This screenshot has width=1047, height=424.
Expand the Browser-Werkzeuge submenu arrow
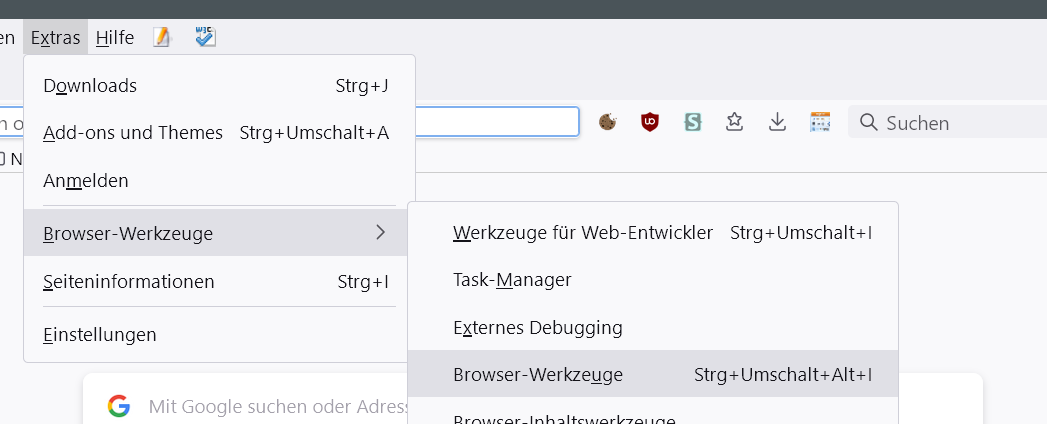380,233
